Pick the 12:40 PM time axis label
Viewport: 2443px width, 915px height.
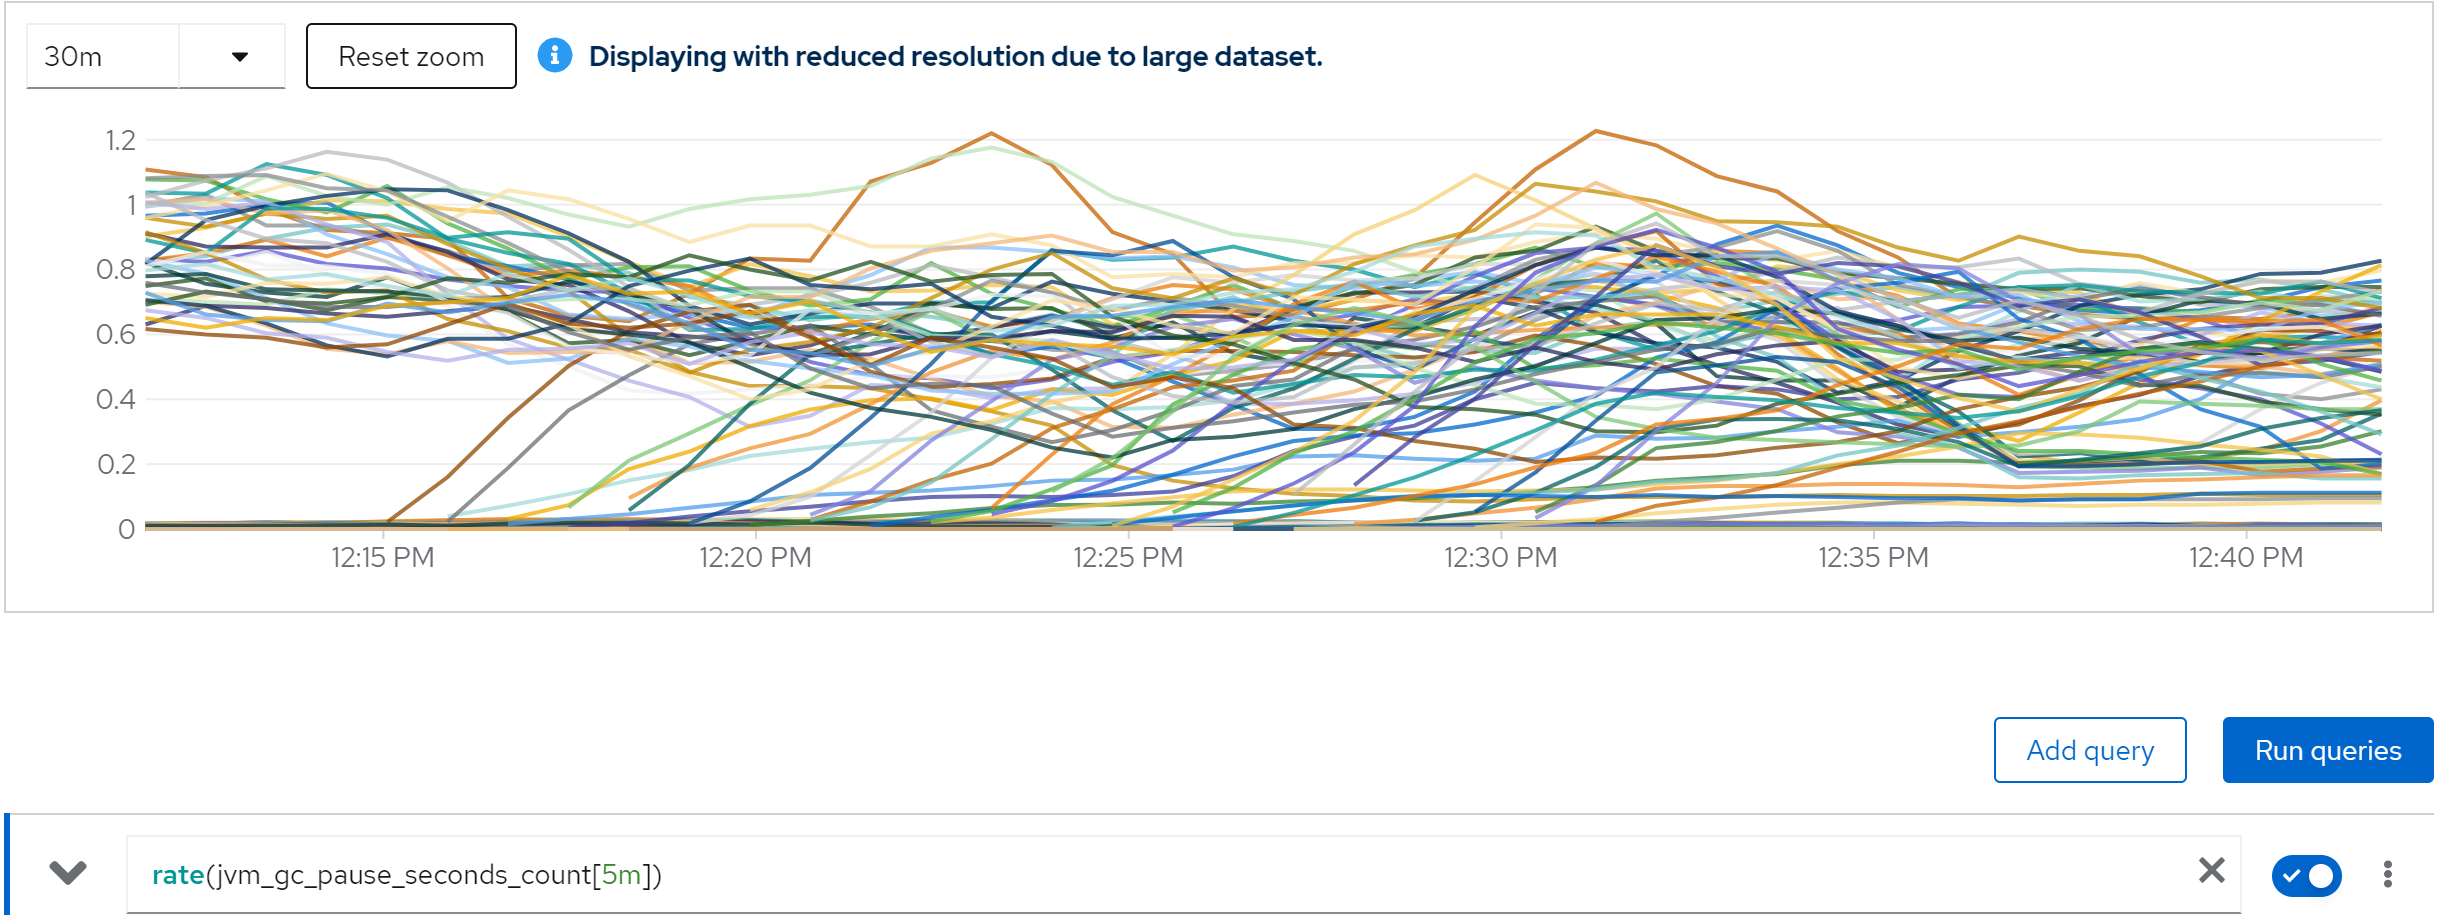click(x=2246, y=558)
